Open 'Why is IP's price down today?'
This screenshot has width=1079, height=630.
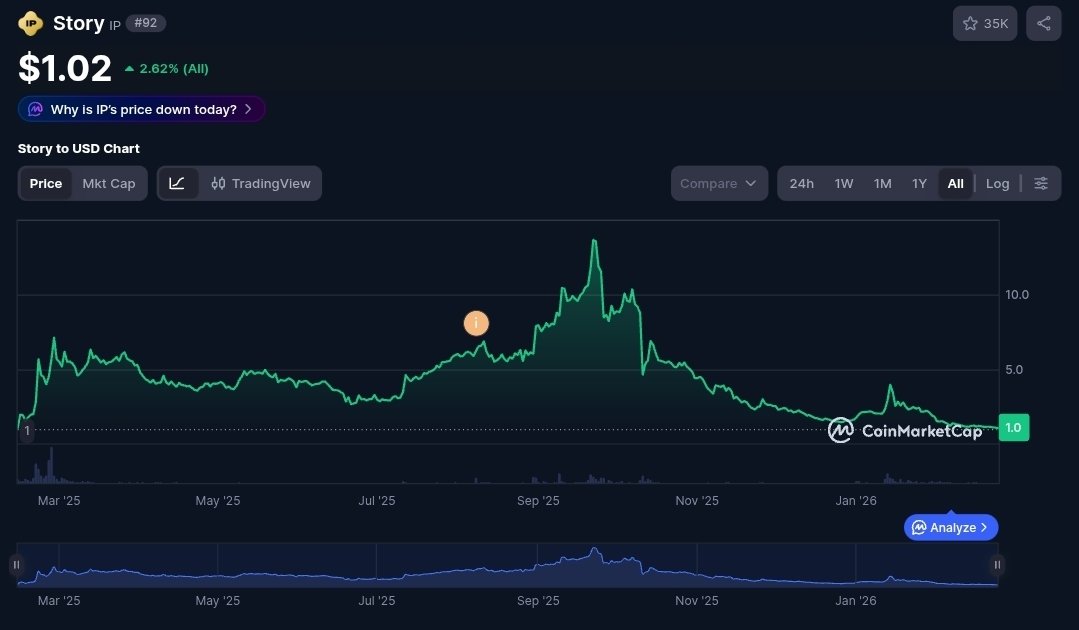[x=141, y=109]
